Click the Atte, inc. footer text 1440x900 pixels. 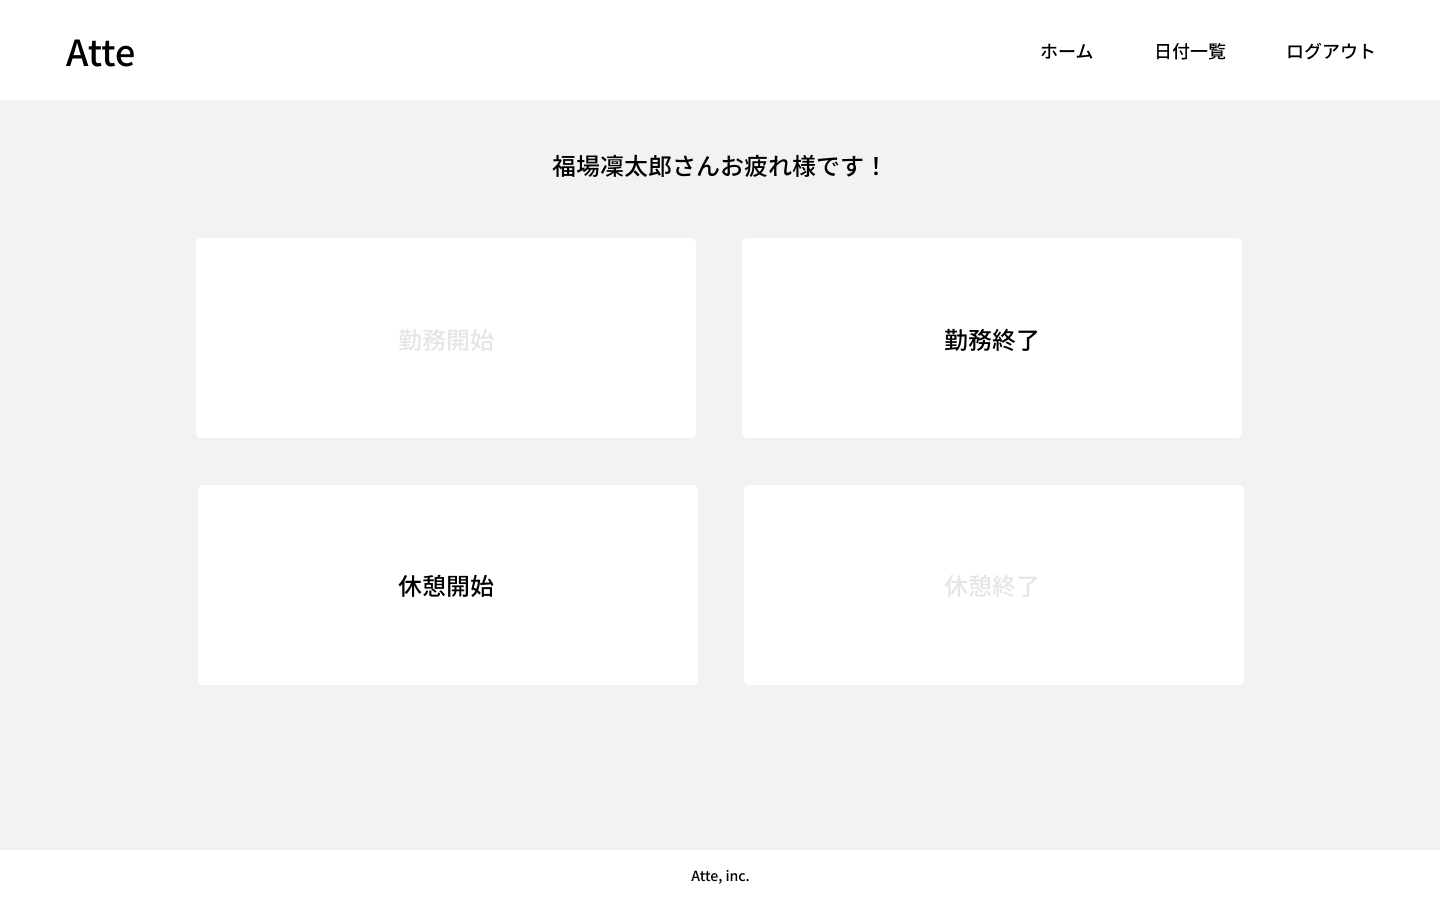[x=720, y=875]
